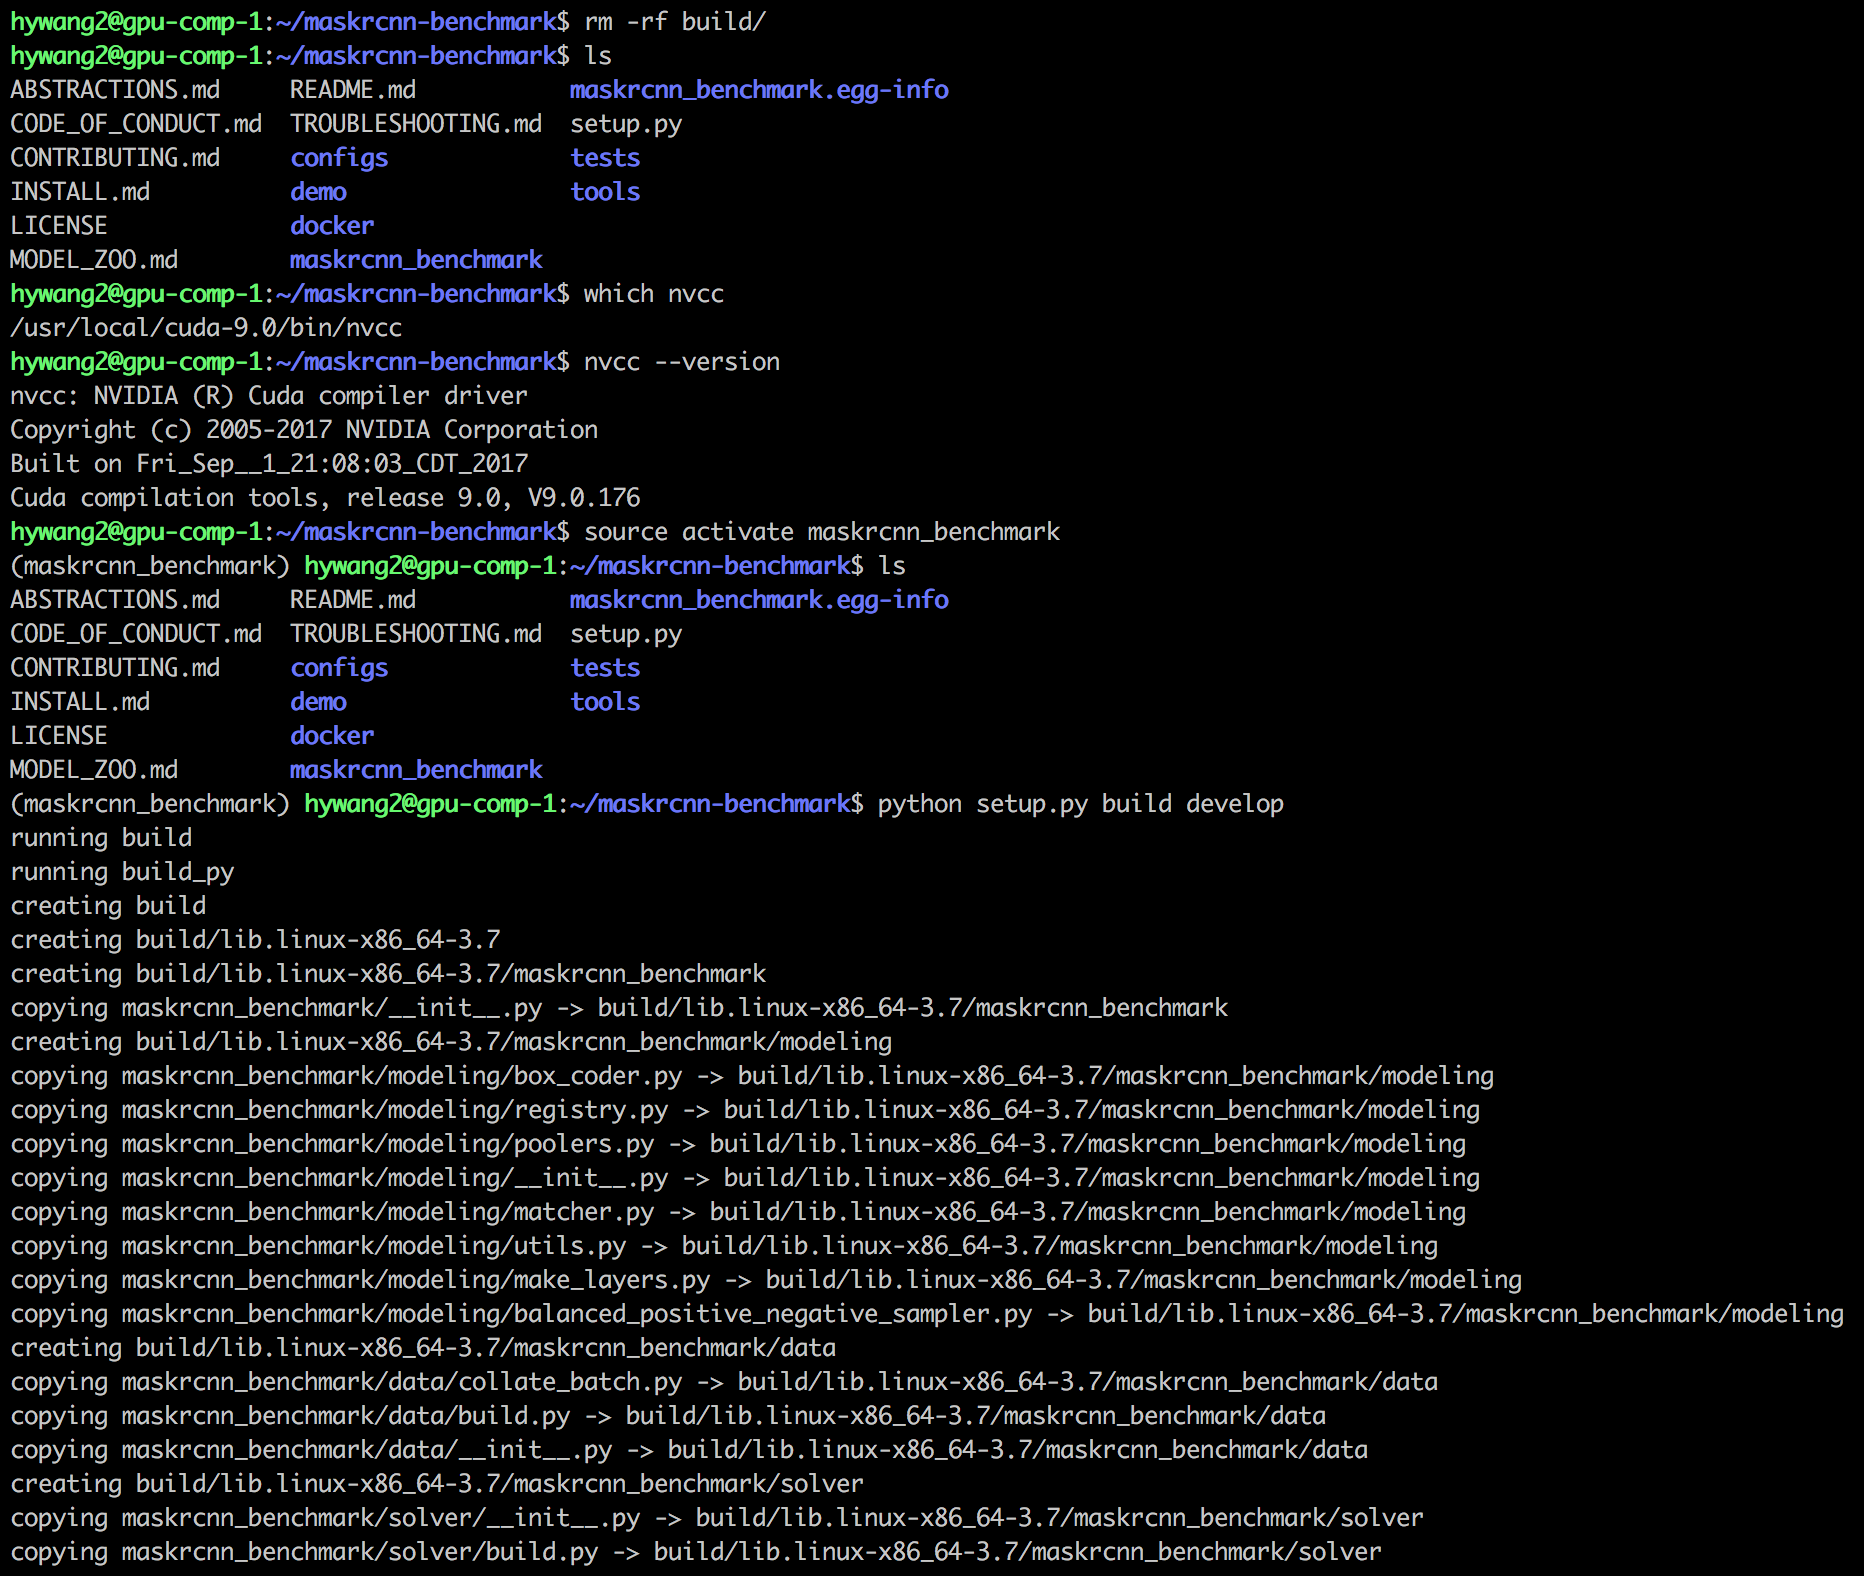Select the README.md file name
The width and height of the screenshot is (1864, 1576).
click(353, 89)
